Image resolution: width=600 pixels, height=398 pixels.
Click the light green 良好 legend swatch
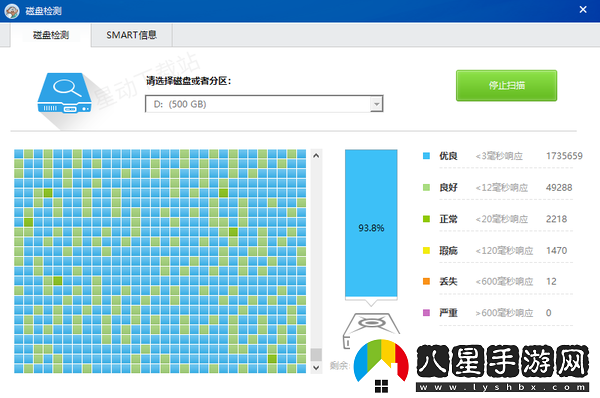click(426, 187)
